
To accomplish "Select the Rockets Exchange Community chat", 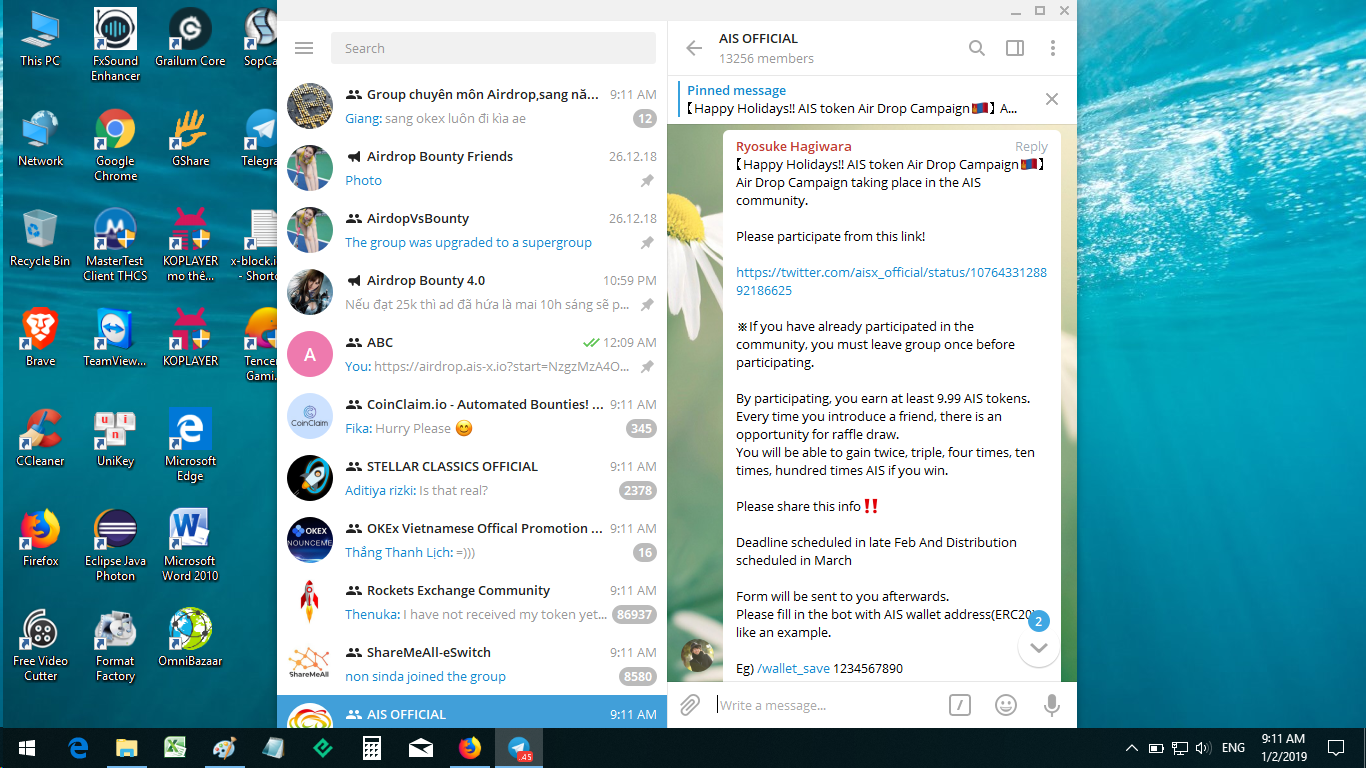I will [472, 602].
